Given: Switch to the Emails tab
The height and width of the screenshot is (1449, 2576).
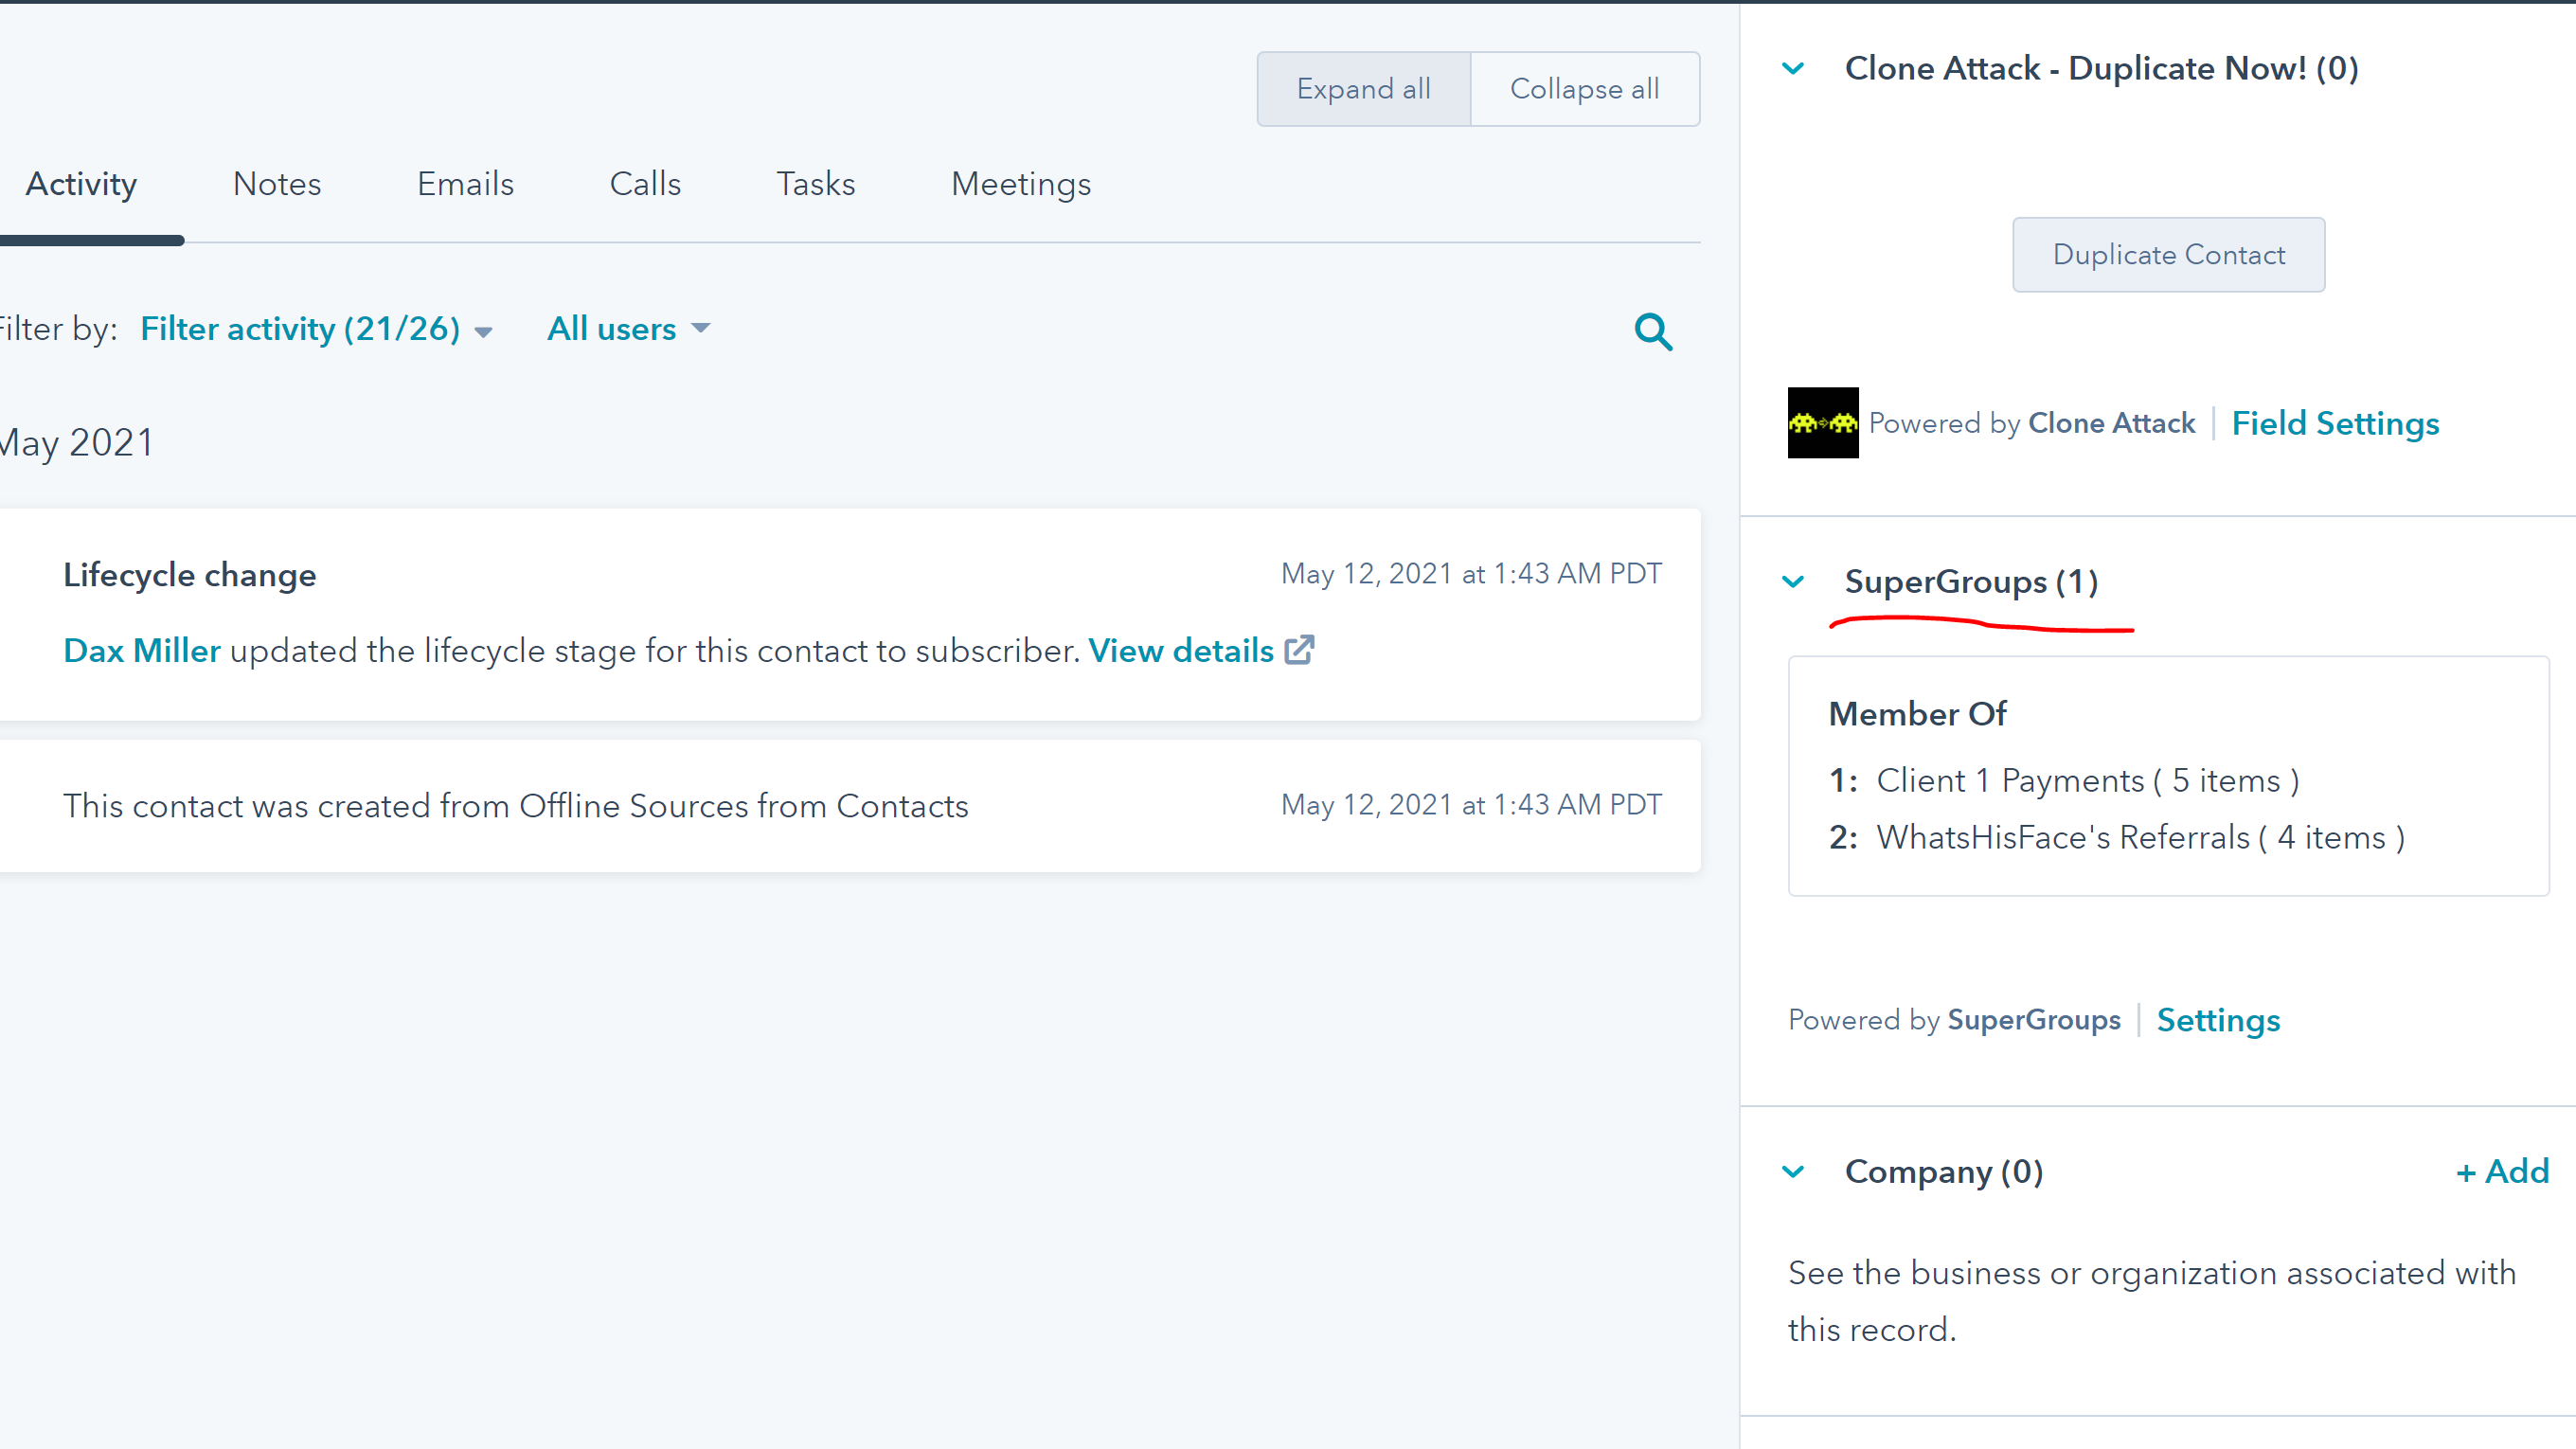Looking at the screenshot, I should pyautogui.click(x=464, y=183).
